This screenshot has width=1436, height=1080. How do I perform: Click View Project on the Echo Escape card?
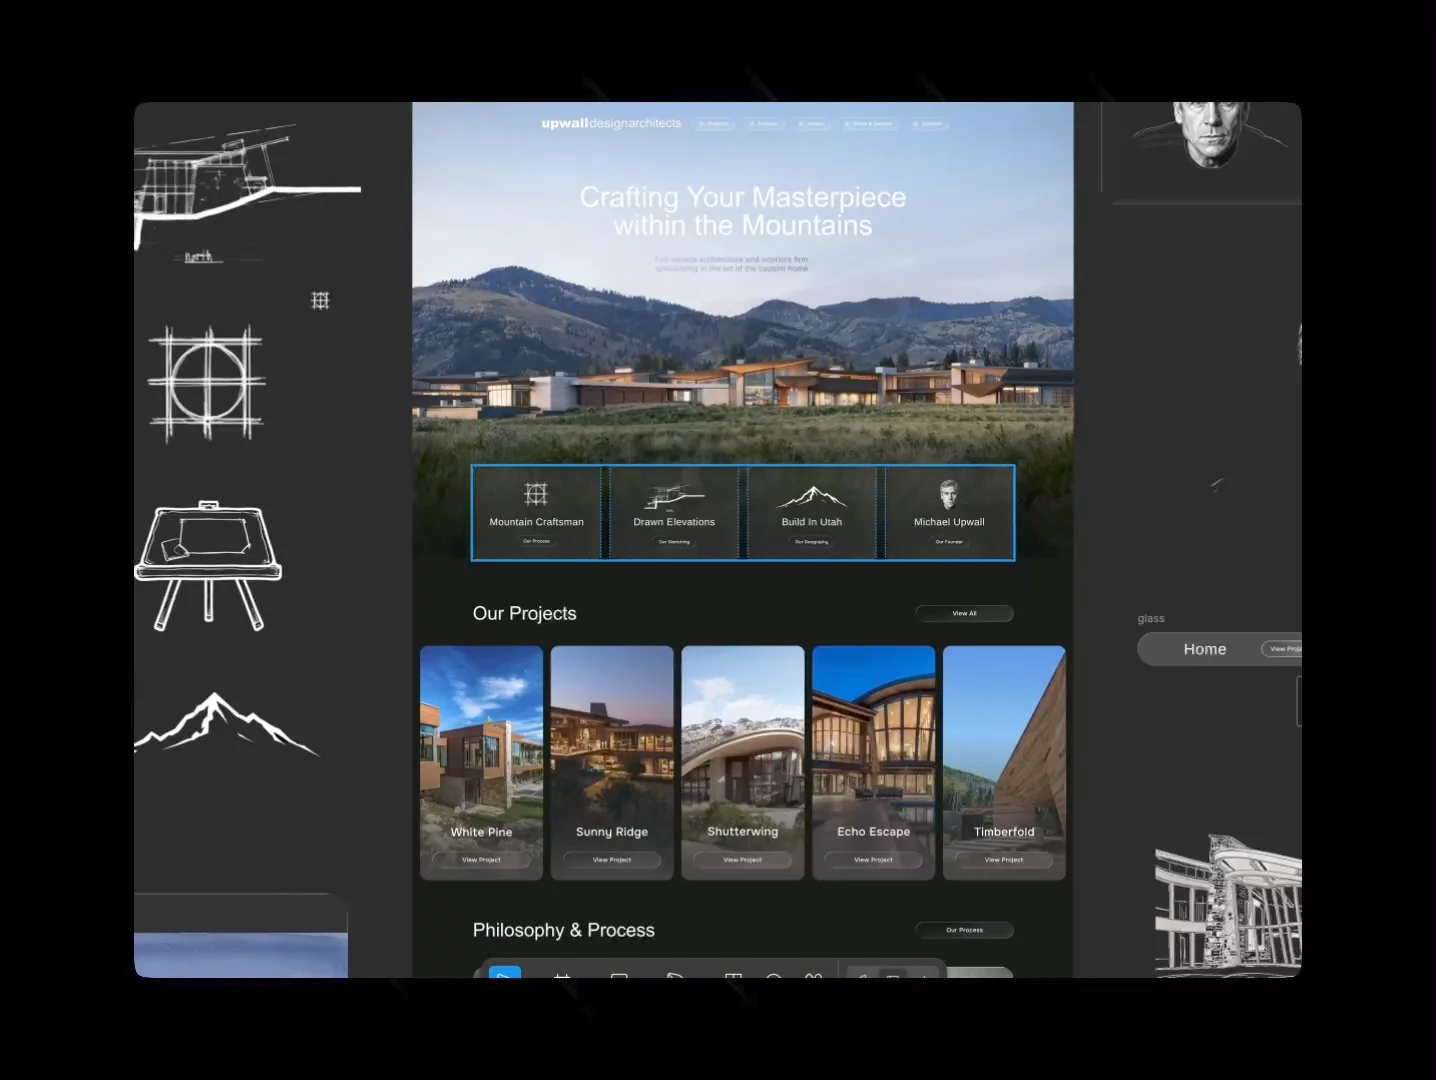coord(874,860)
